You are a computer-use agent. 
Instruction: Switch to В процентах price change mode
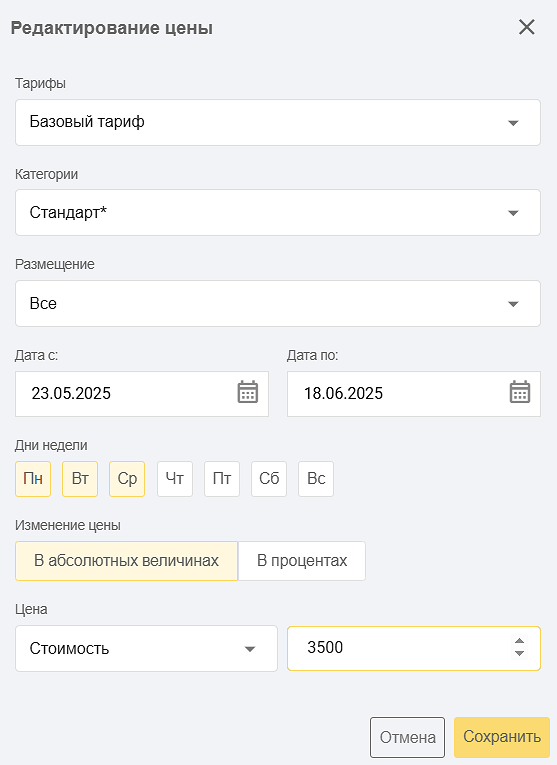click(x=302, y=561)
